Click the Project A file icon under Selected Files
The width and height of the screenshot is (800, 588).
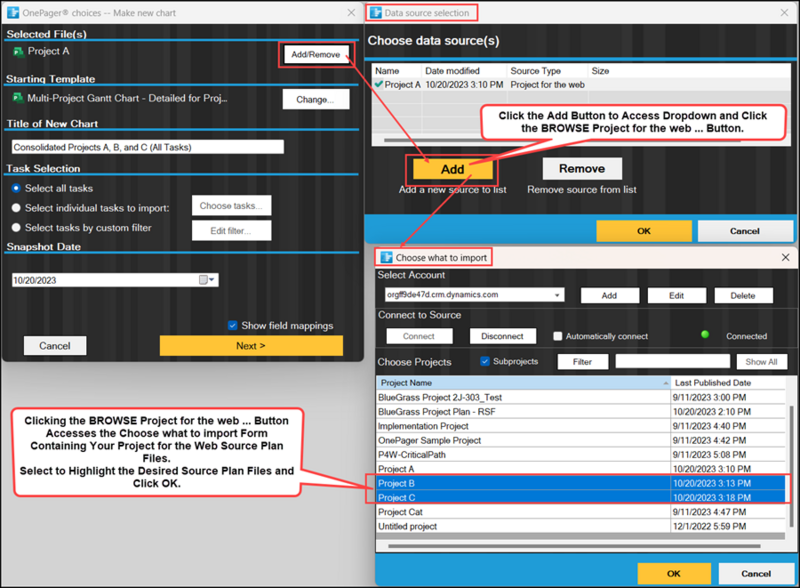point(18,51)
